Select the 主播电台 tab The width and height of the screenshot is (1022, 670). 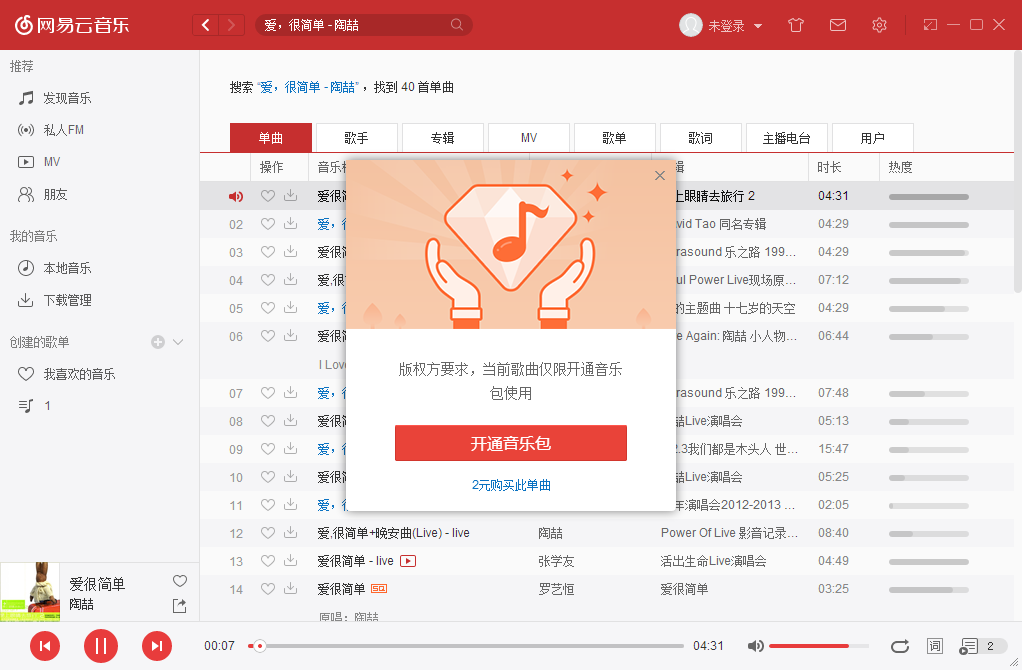(x=787, y=138)
